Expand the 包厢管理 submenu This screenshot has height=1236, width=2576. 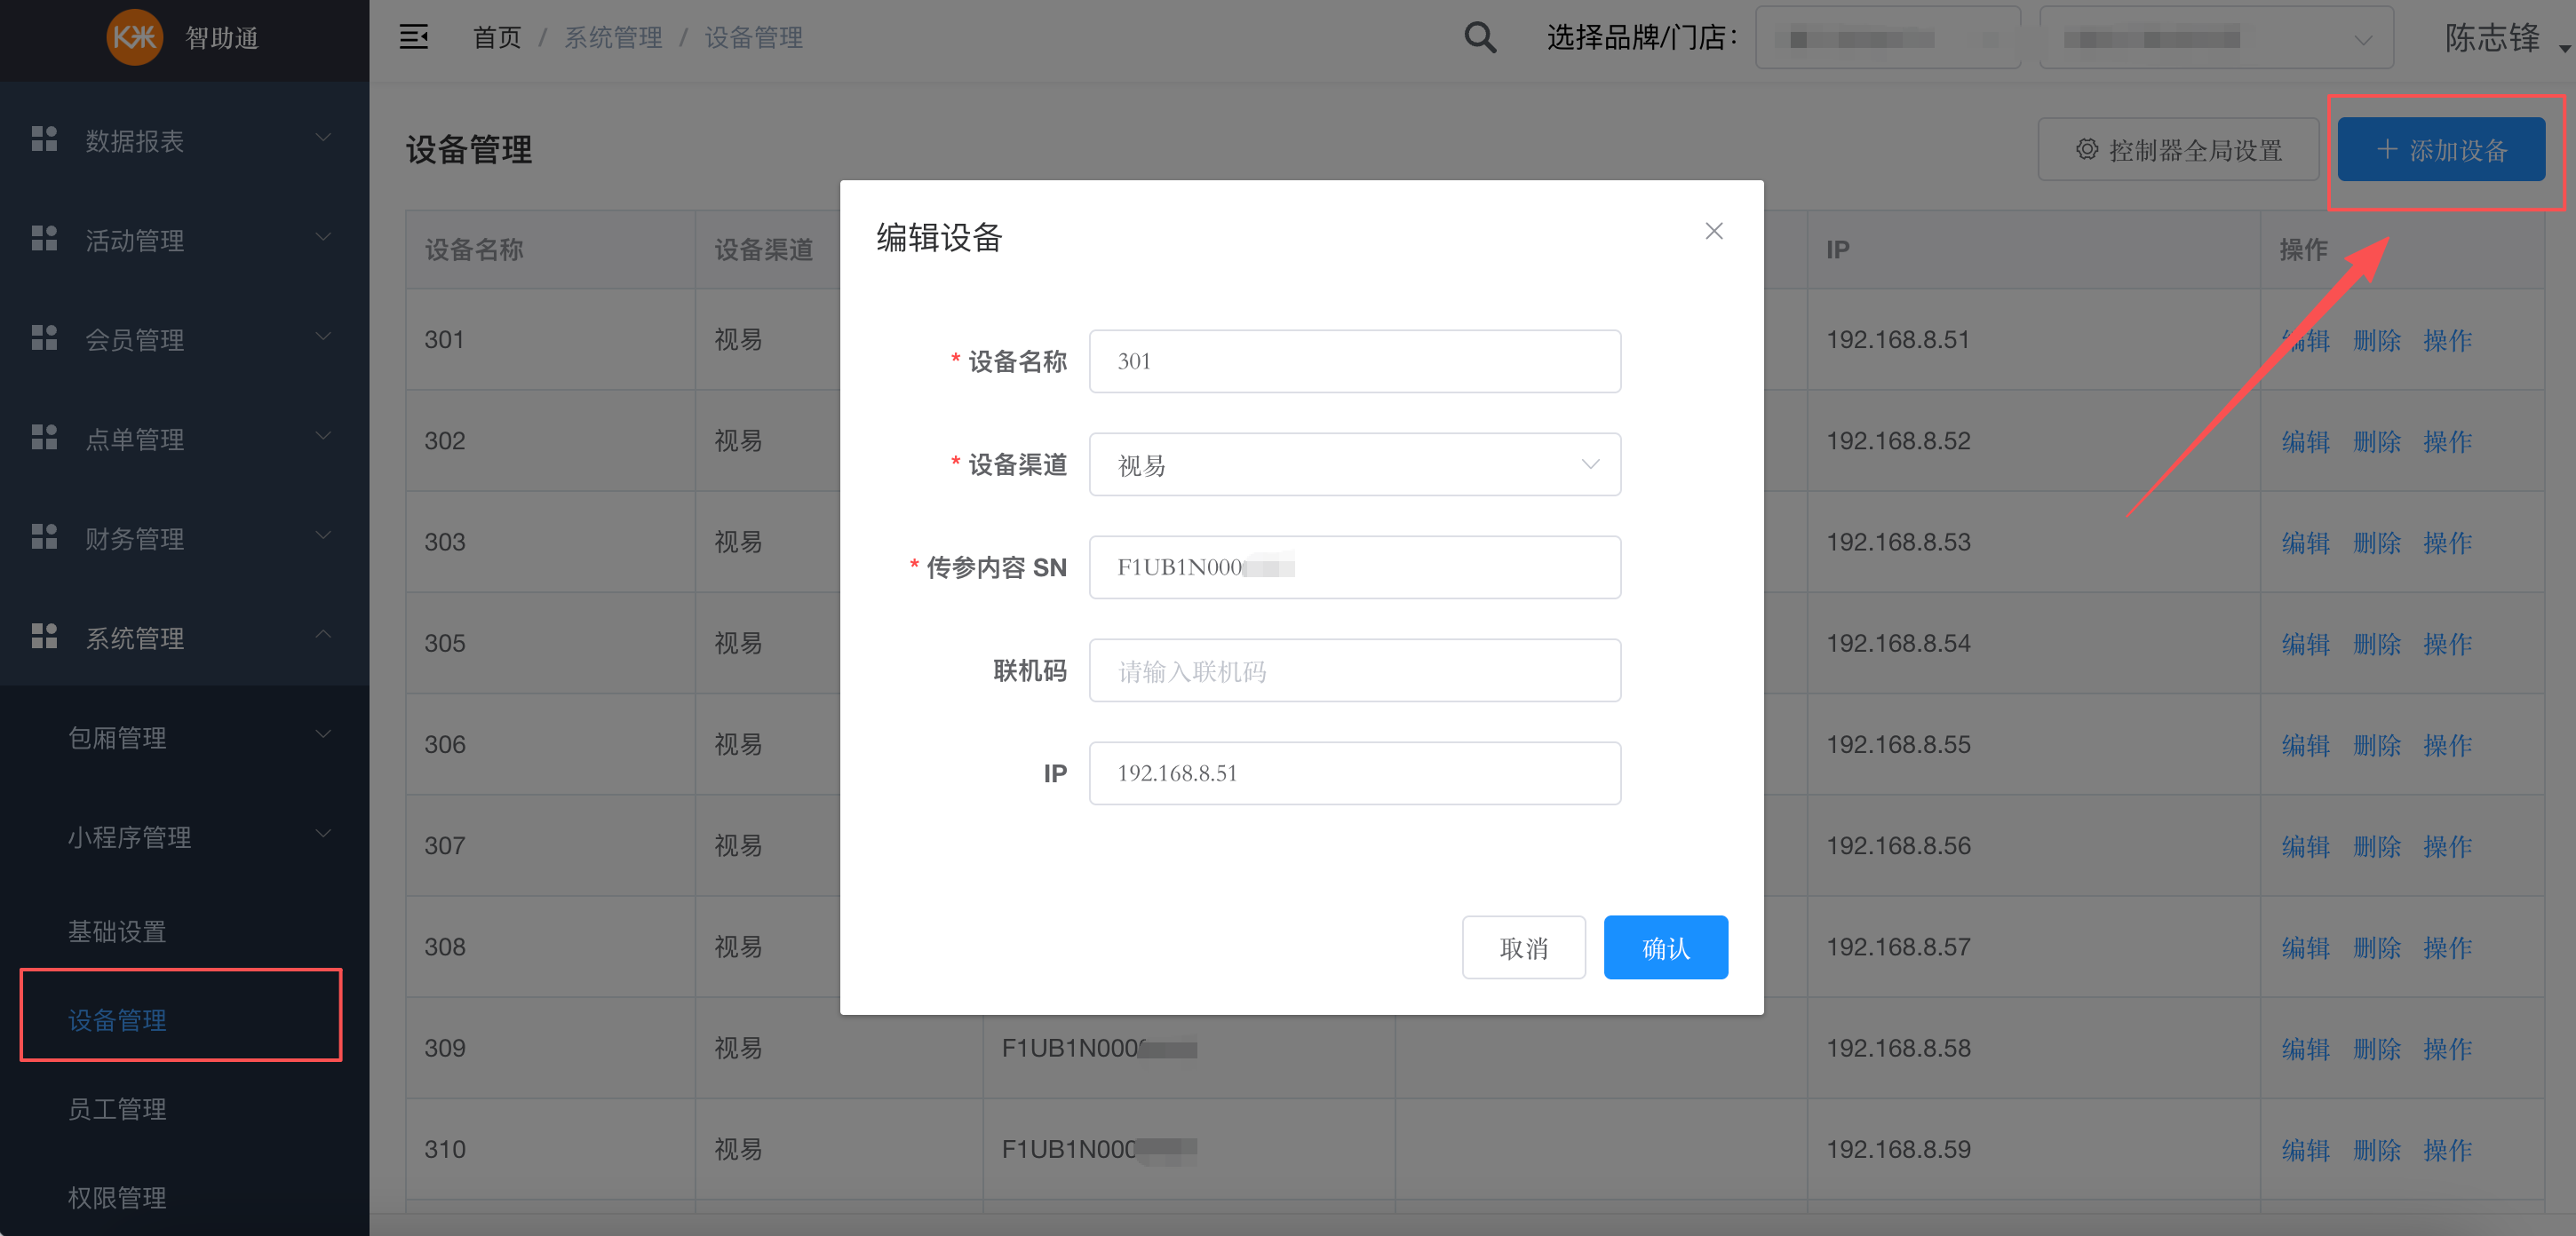[x=117, y=738]
